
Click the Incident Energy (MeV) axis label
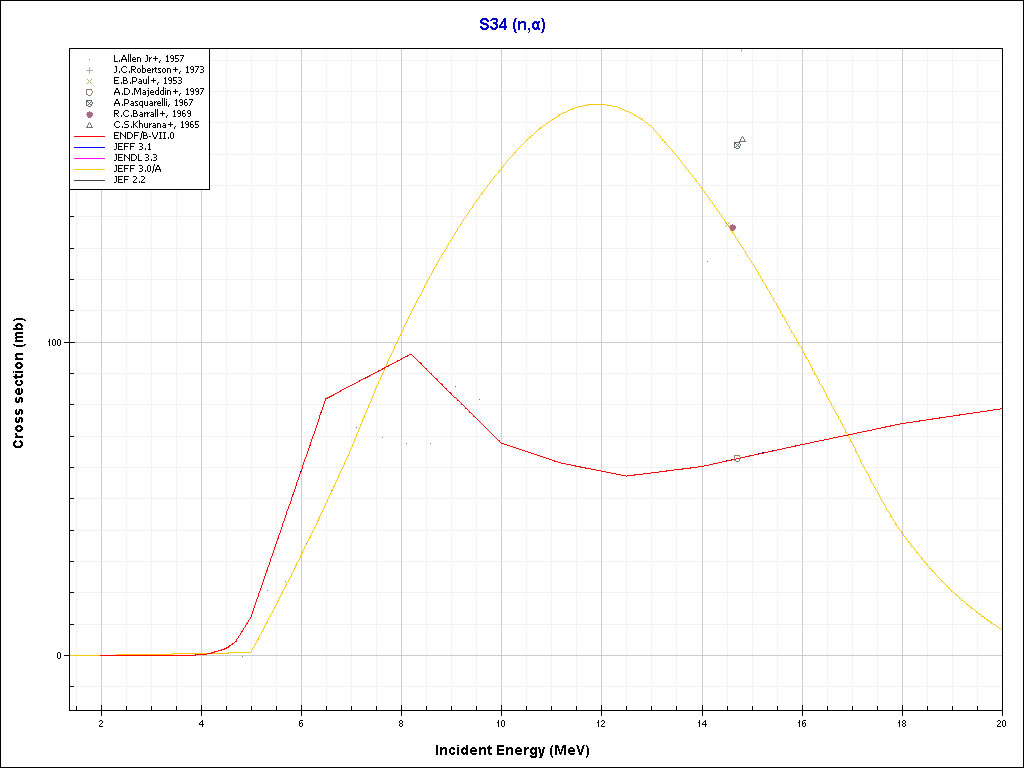click(x=519, y=750)
